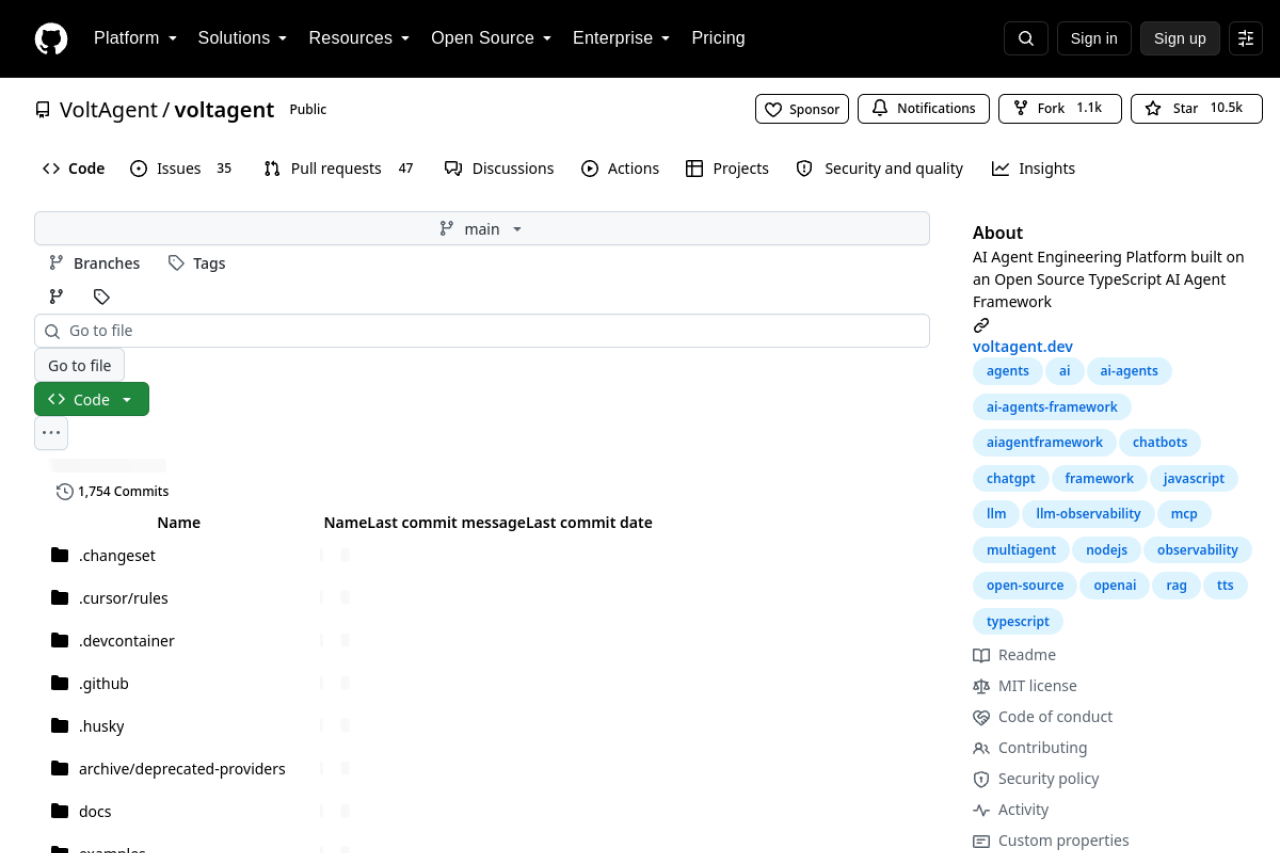This screenshot has width=1280, height=853.
Task: Click the Sign in button
Action: point(1094,38)
